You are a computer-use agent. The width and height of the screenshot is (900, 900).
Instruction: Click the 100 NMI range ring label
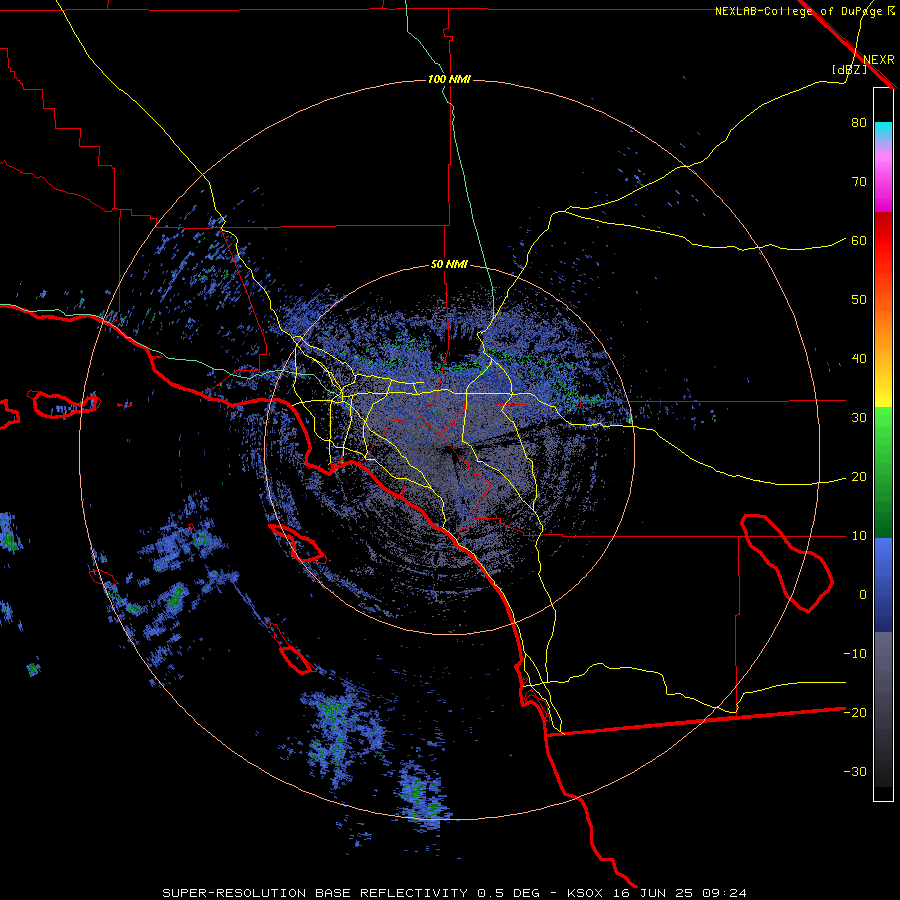click(449, 79)
